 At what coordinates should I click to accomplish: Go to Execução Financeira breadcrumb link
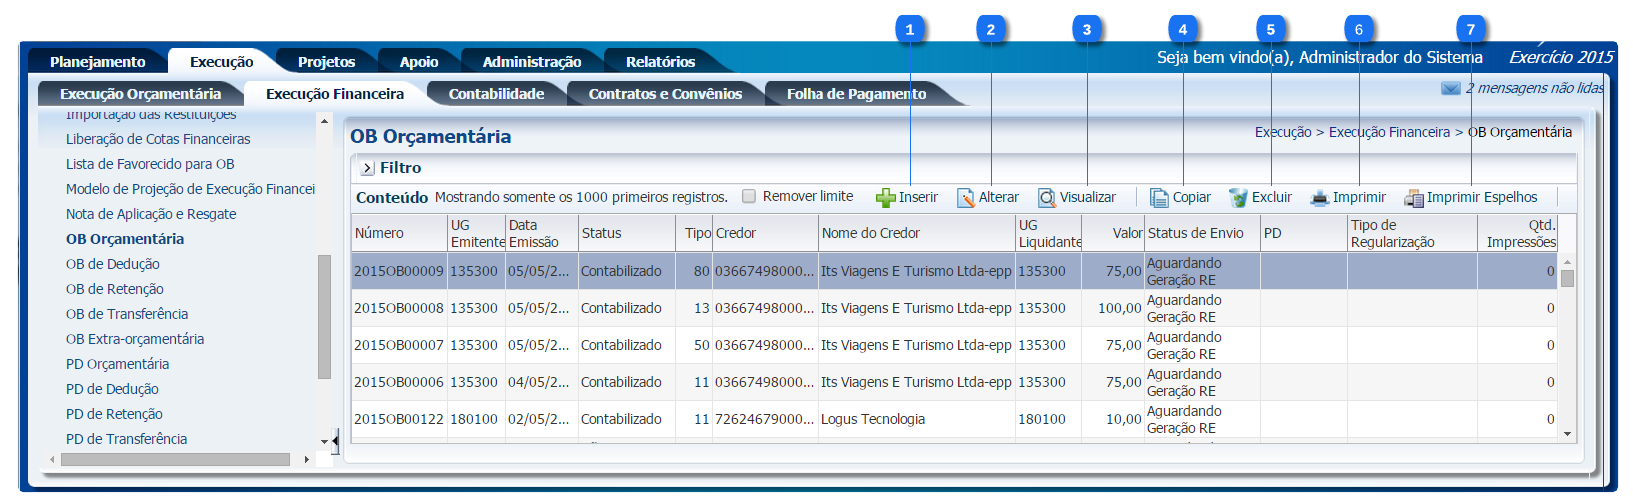(x=1388, y=132)
